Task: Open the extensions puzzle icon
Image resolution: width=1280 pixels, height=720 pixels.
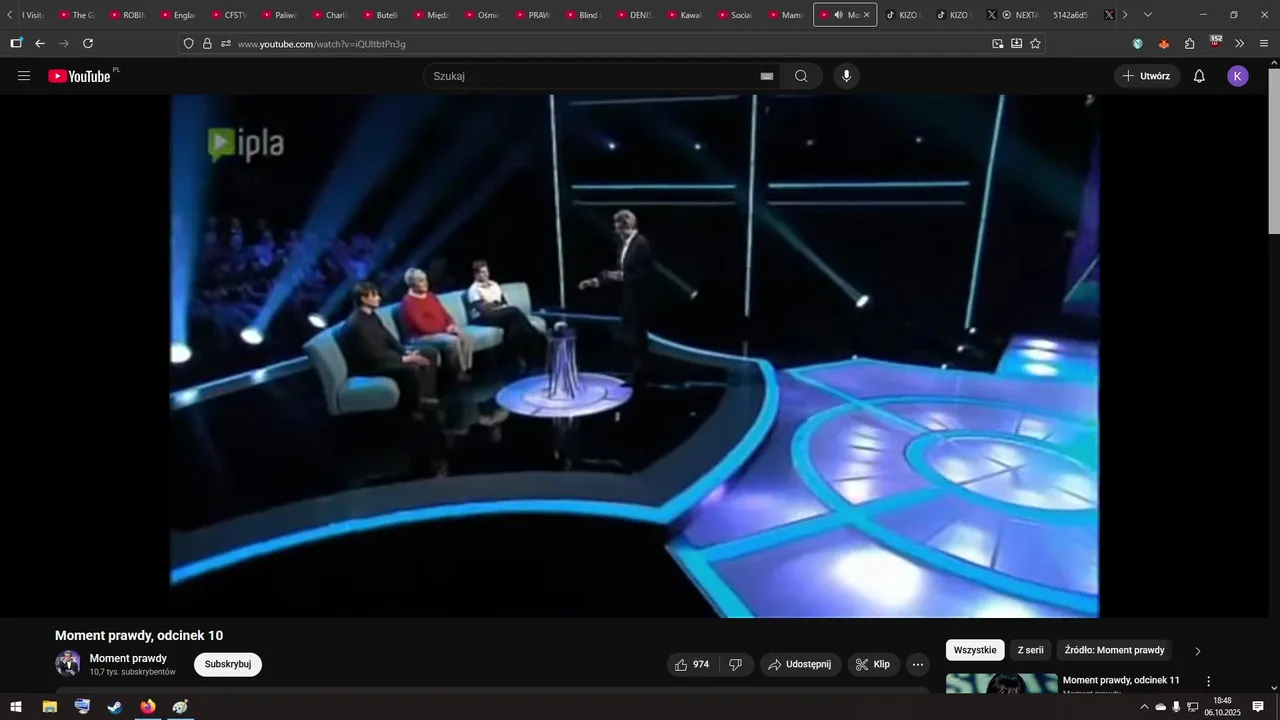Action: [x=1190, y=44]
